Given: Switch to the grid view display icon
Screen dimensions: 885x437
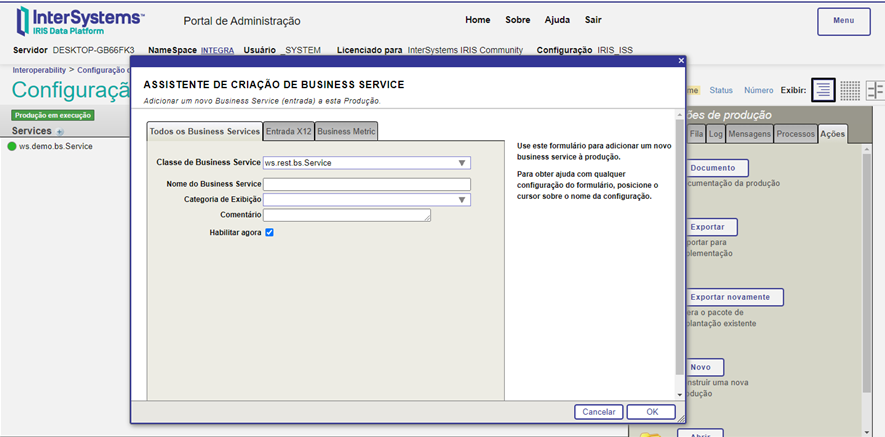Looking at the screenshot, I should click(x=849, y=90).
